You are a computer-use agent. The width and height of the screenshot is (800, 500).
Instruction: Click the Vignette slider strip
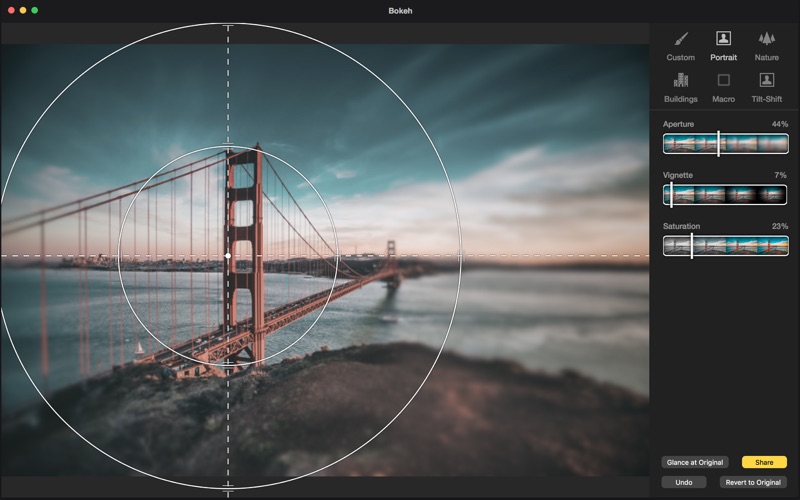pos(740,194)
